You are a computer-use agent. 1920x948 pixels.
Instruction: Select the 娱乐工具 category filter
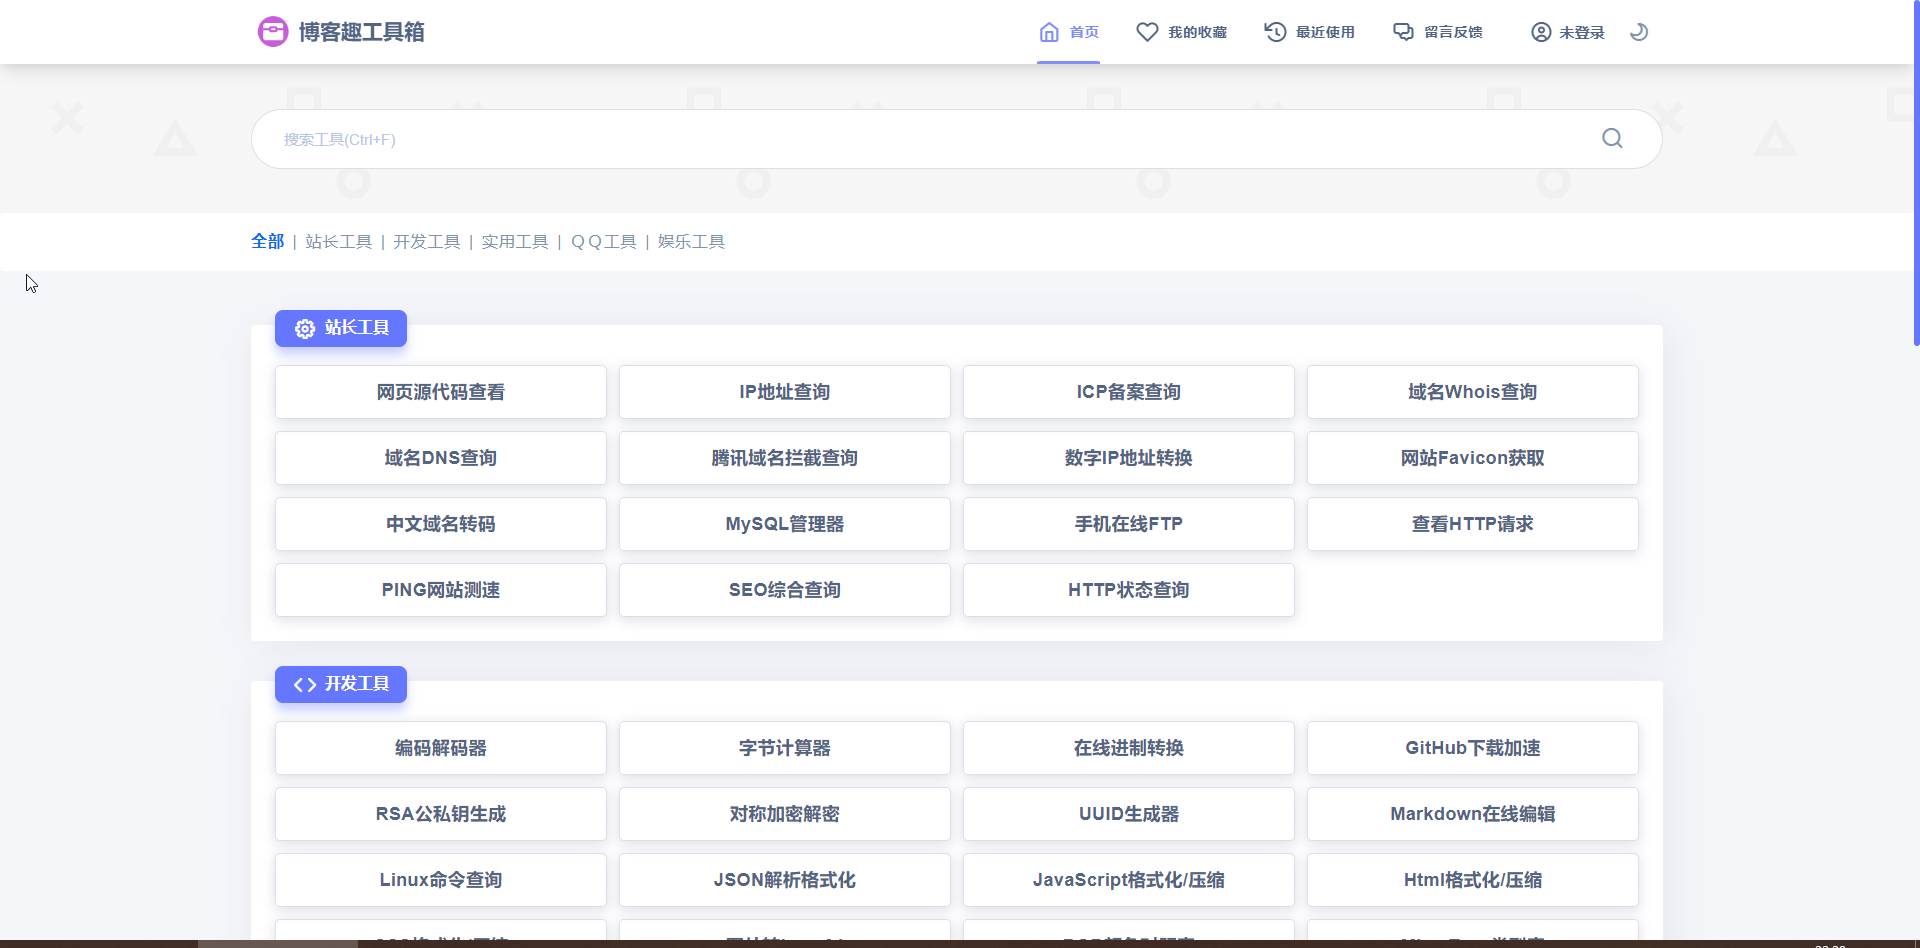691,241
